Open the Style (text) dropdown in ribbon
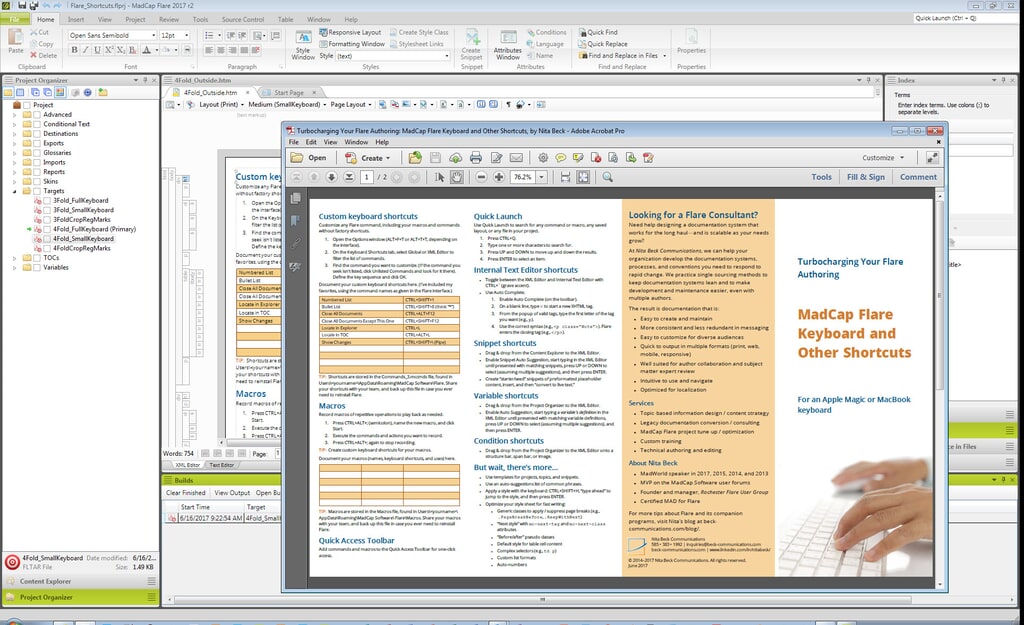 click(447, 56)
